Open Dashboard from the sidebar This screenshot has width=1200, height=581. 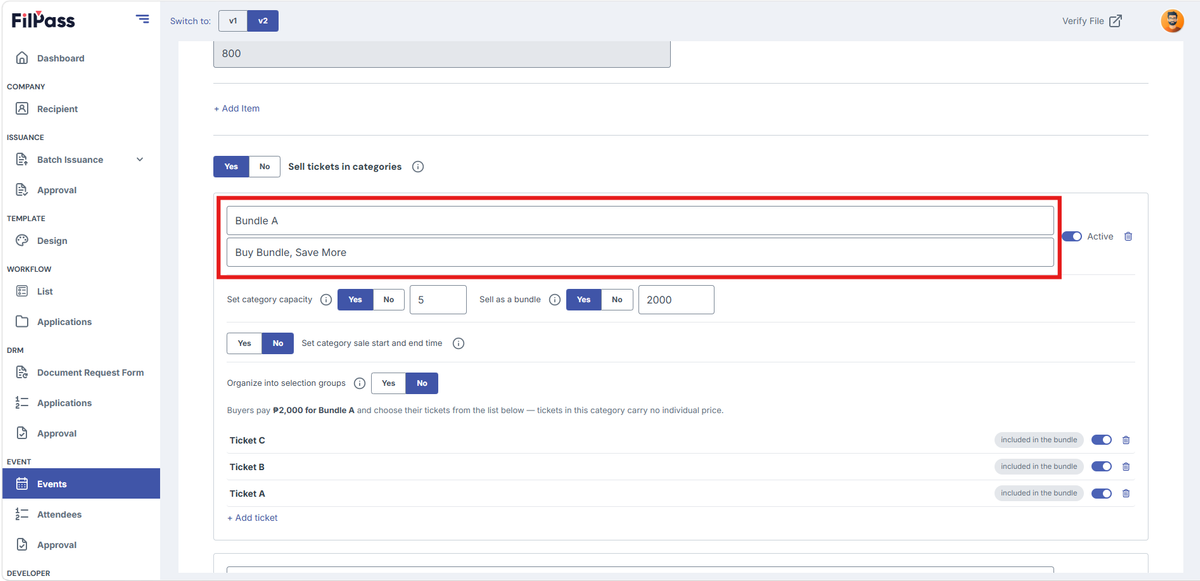coord(61,58)
